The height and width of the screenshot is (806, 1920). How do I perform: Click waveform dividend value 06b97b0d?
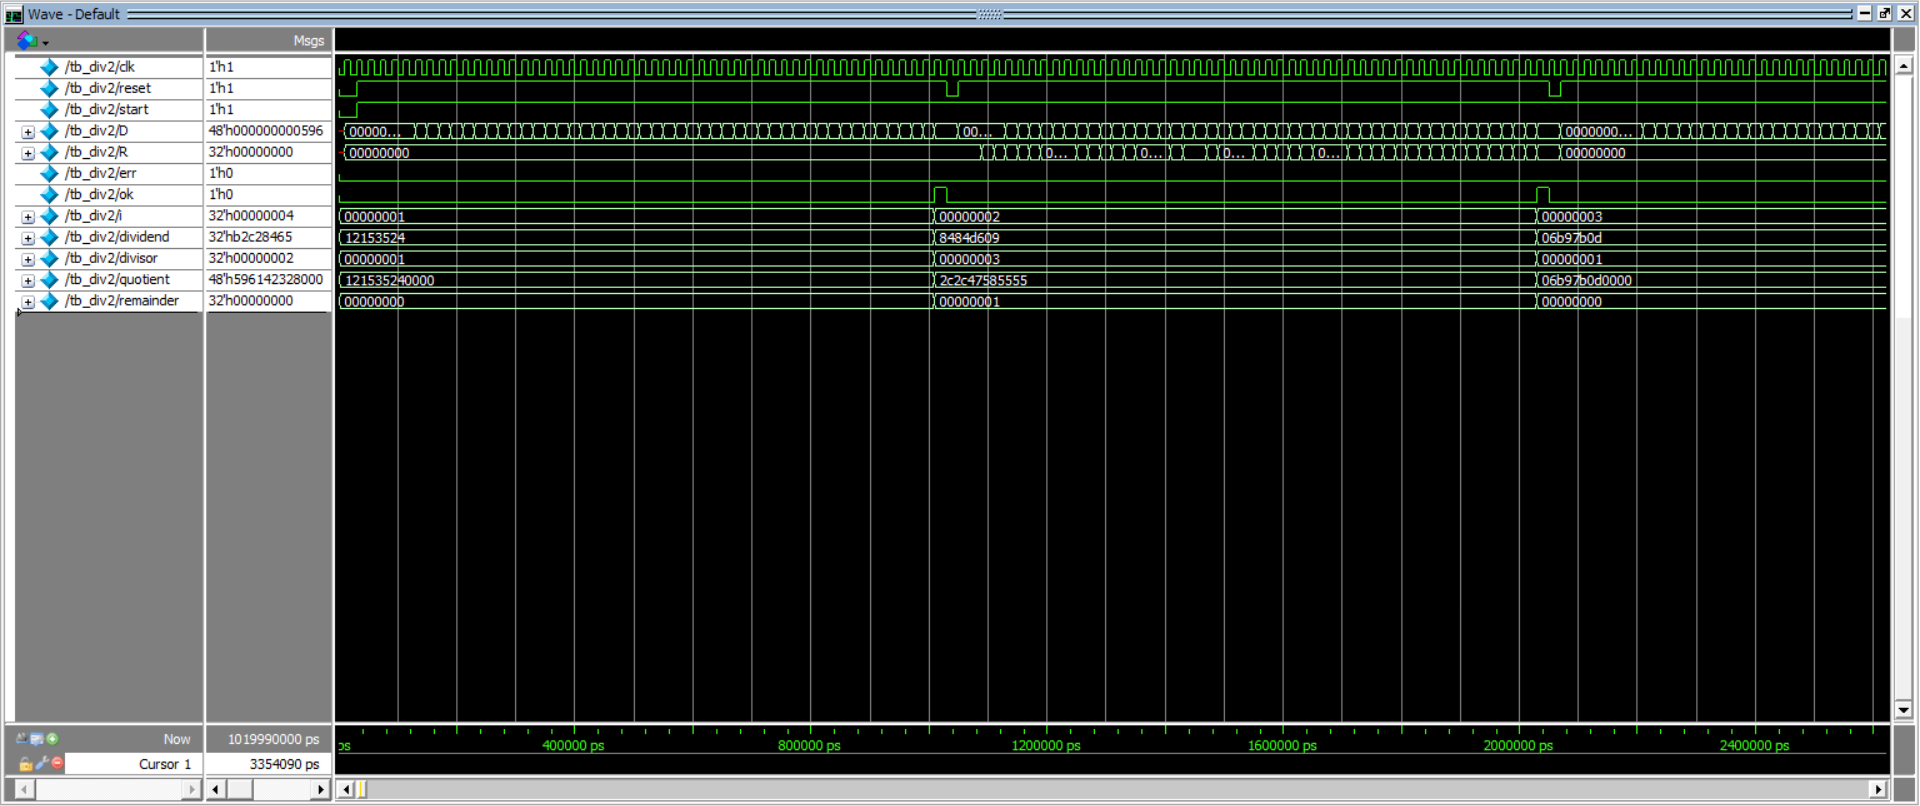(x=1571, y=238)
